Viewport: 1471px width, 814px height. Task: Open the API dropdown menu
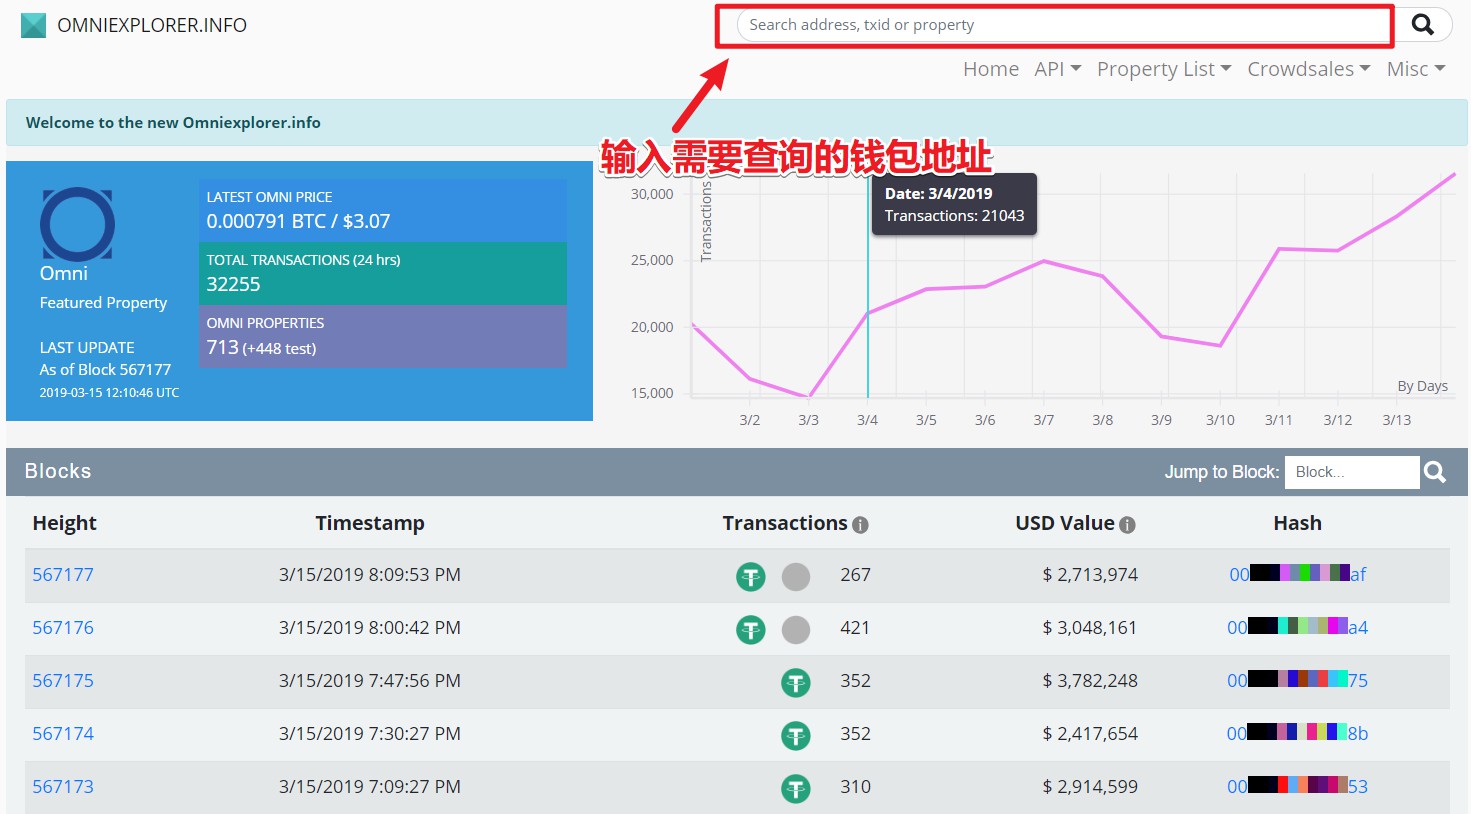(1057, 69)
